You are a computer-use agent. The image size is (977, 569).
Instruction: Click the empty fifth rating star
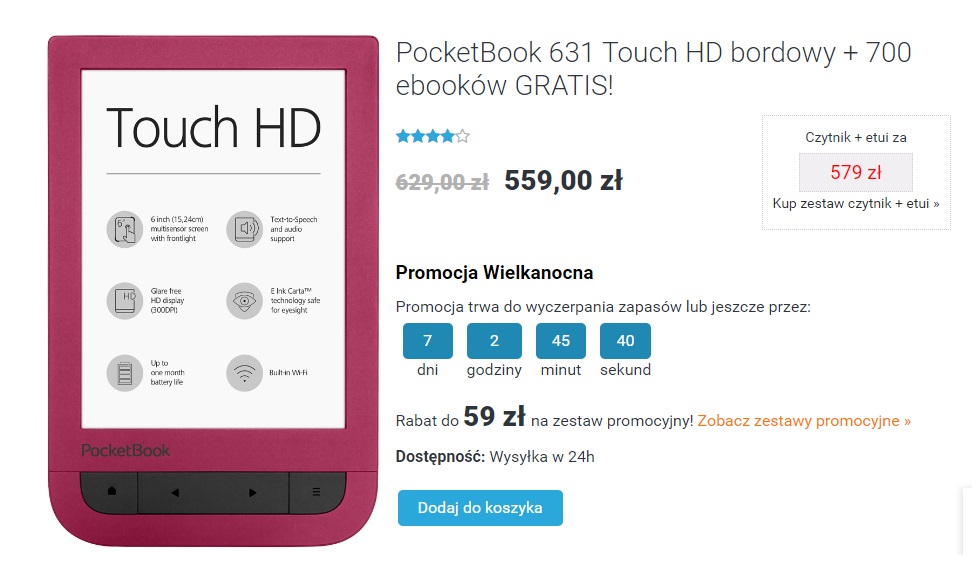[462, 136]
